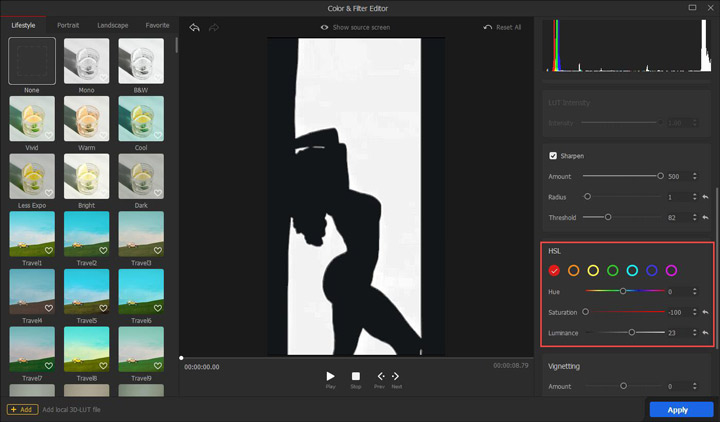
Task: Click the Hue value stepper arrows
Action: pos(694,292)
